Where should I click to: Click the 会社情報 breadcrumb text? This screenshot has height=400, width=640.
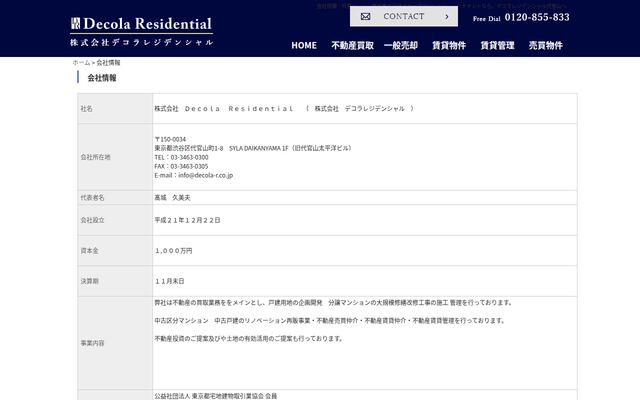[108, 62]
